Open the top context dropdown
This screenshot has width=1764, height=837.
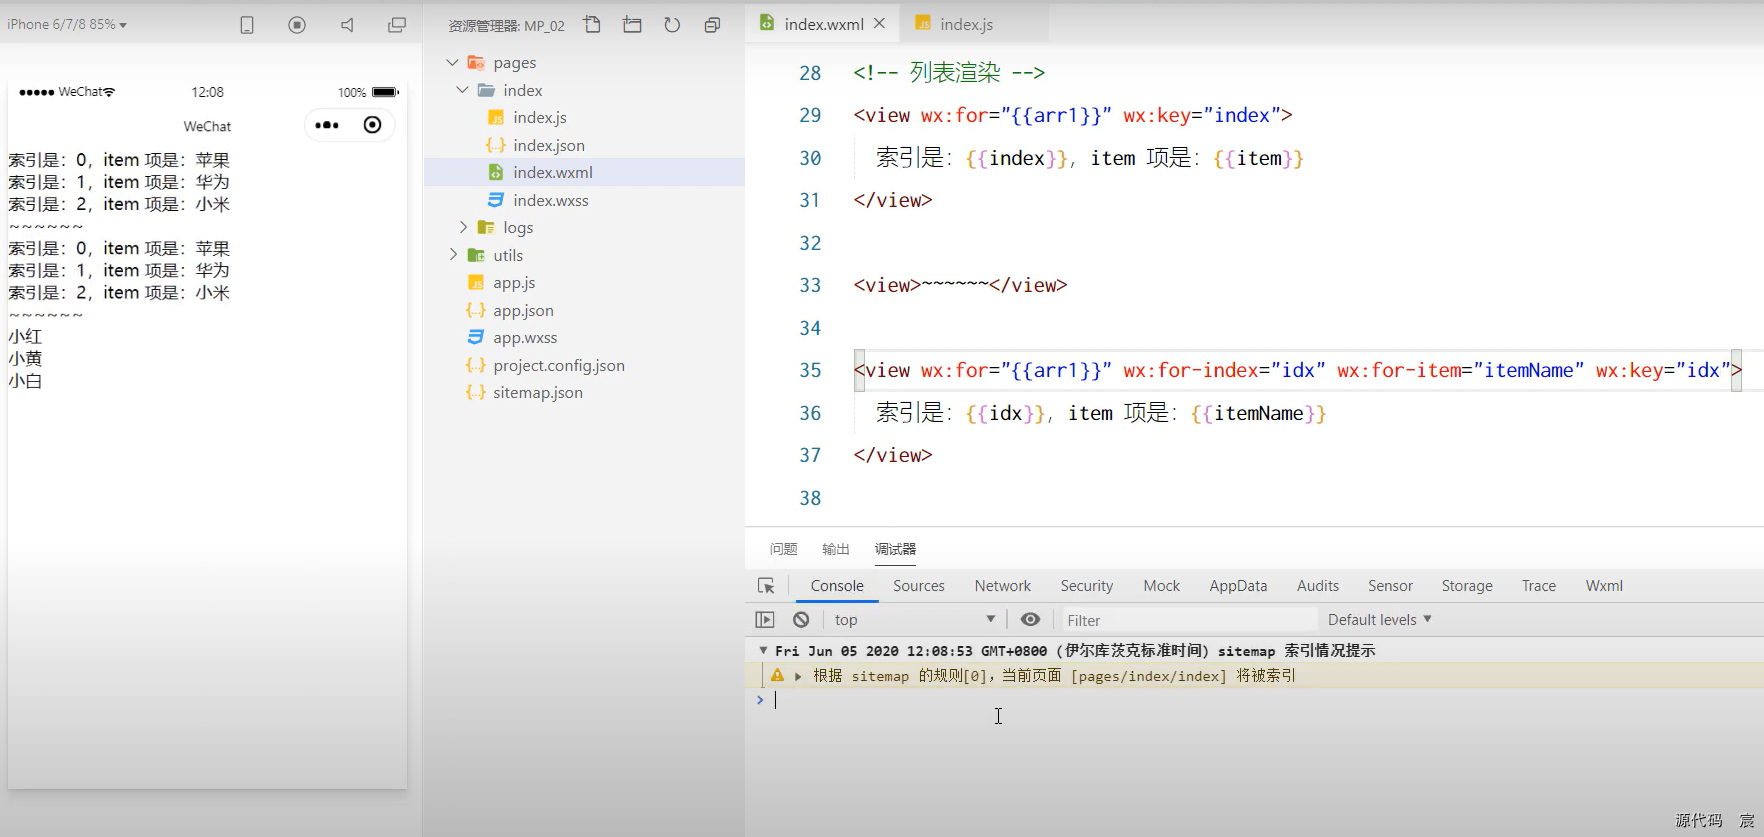(914, 620)
